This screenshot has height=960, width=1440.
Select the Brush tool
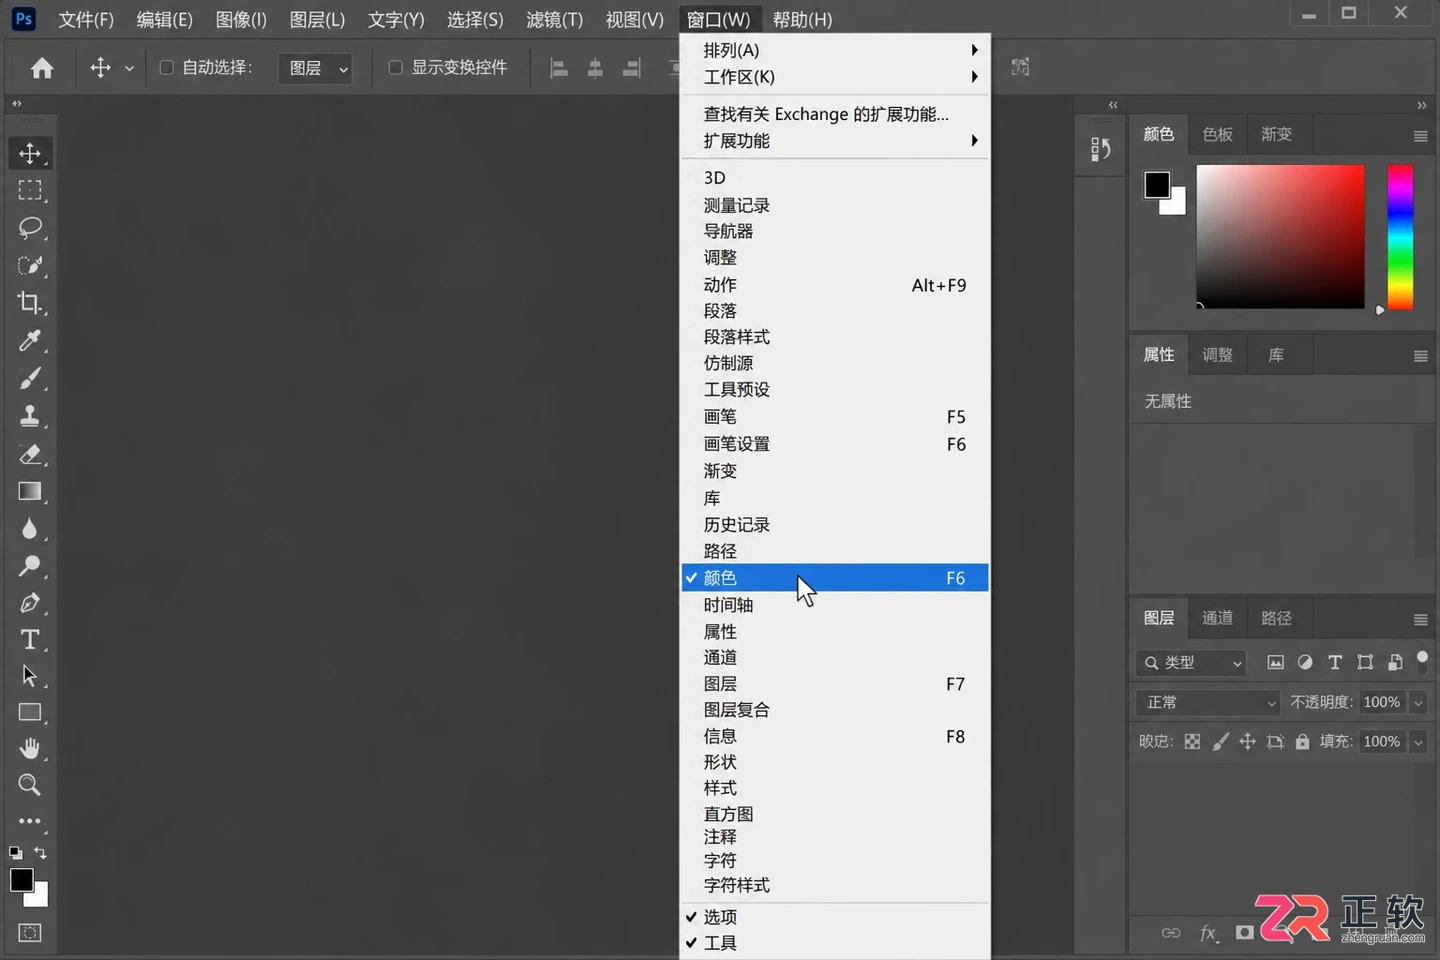pyautogui.click(x=30, y=378)
